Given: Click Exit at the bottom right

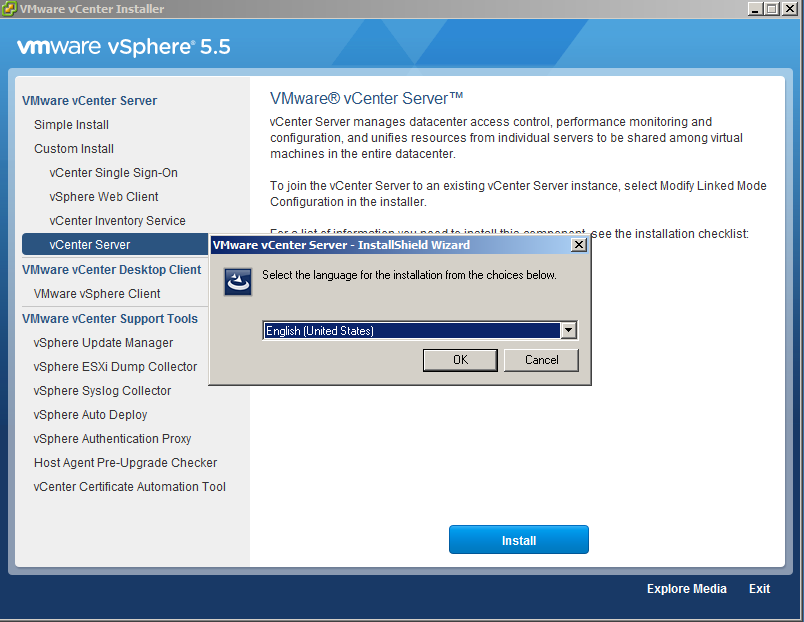Looking at the screenshot, I should [759, 589].
